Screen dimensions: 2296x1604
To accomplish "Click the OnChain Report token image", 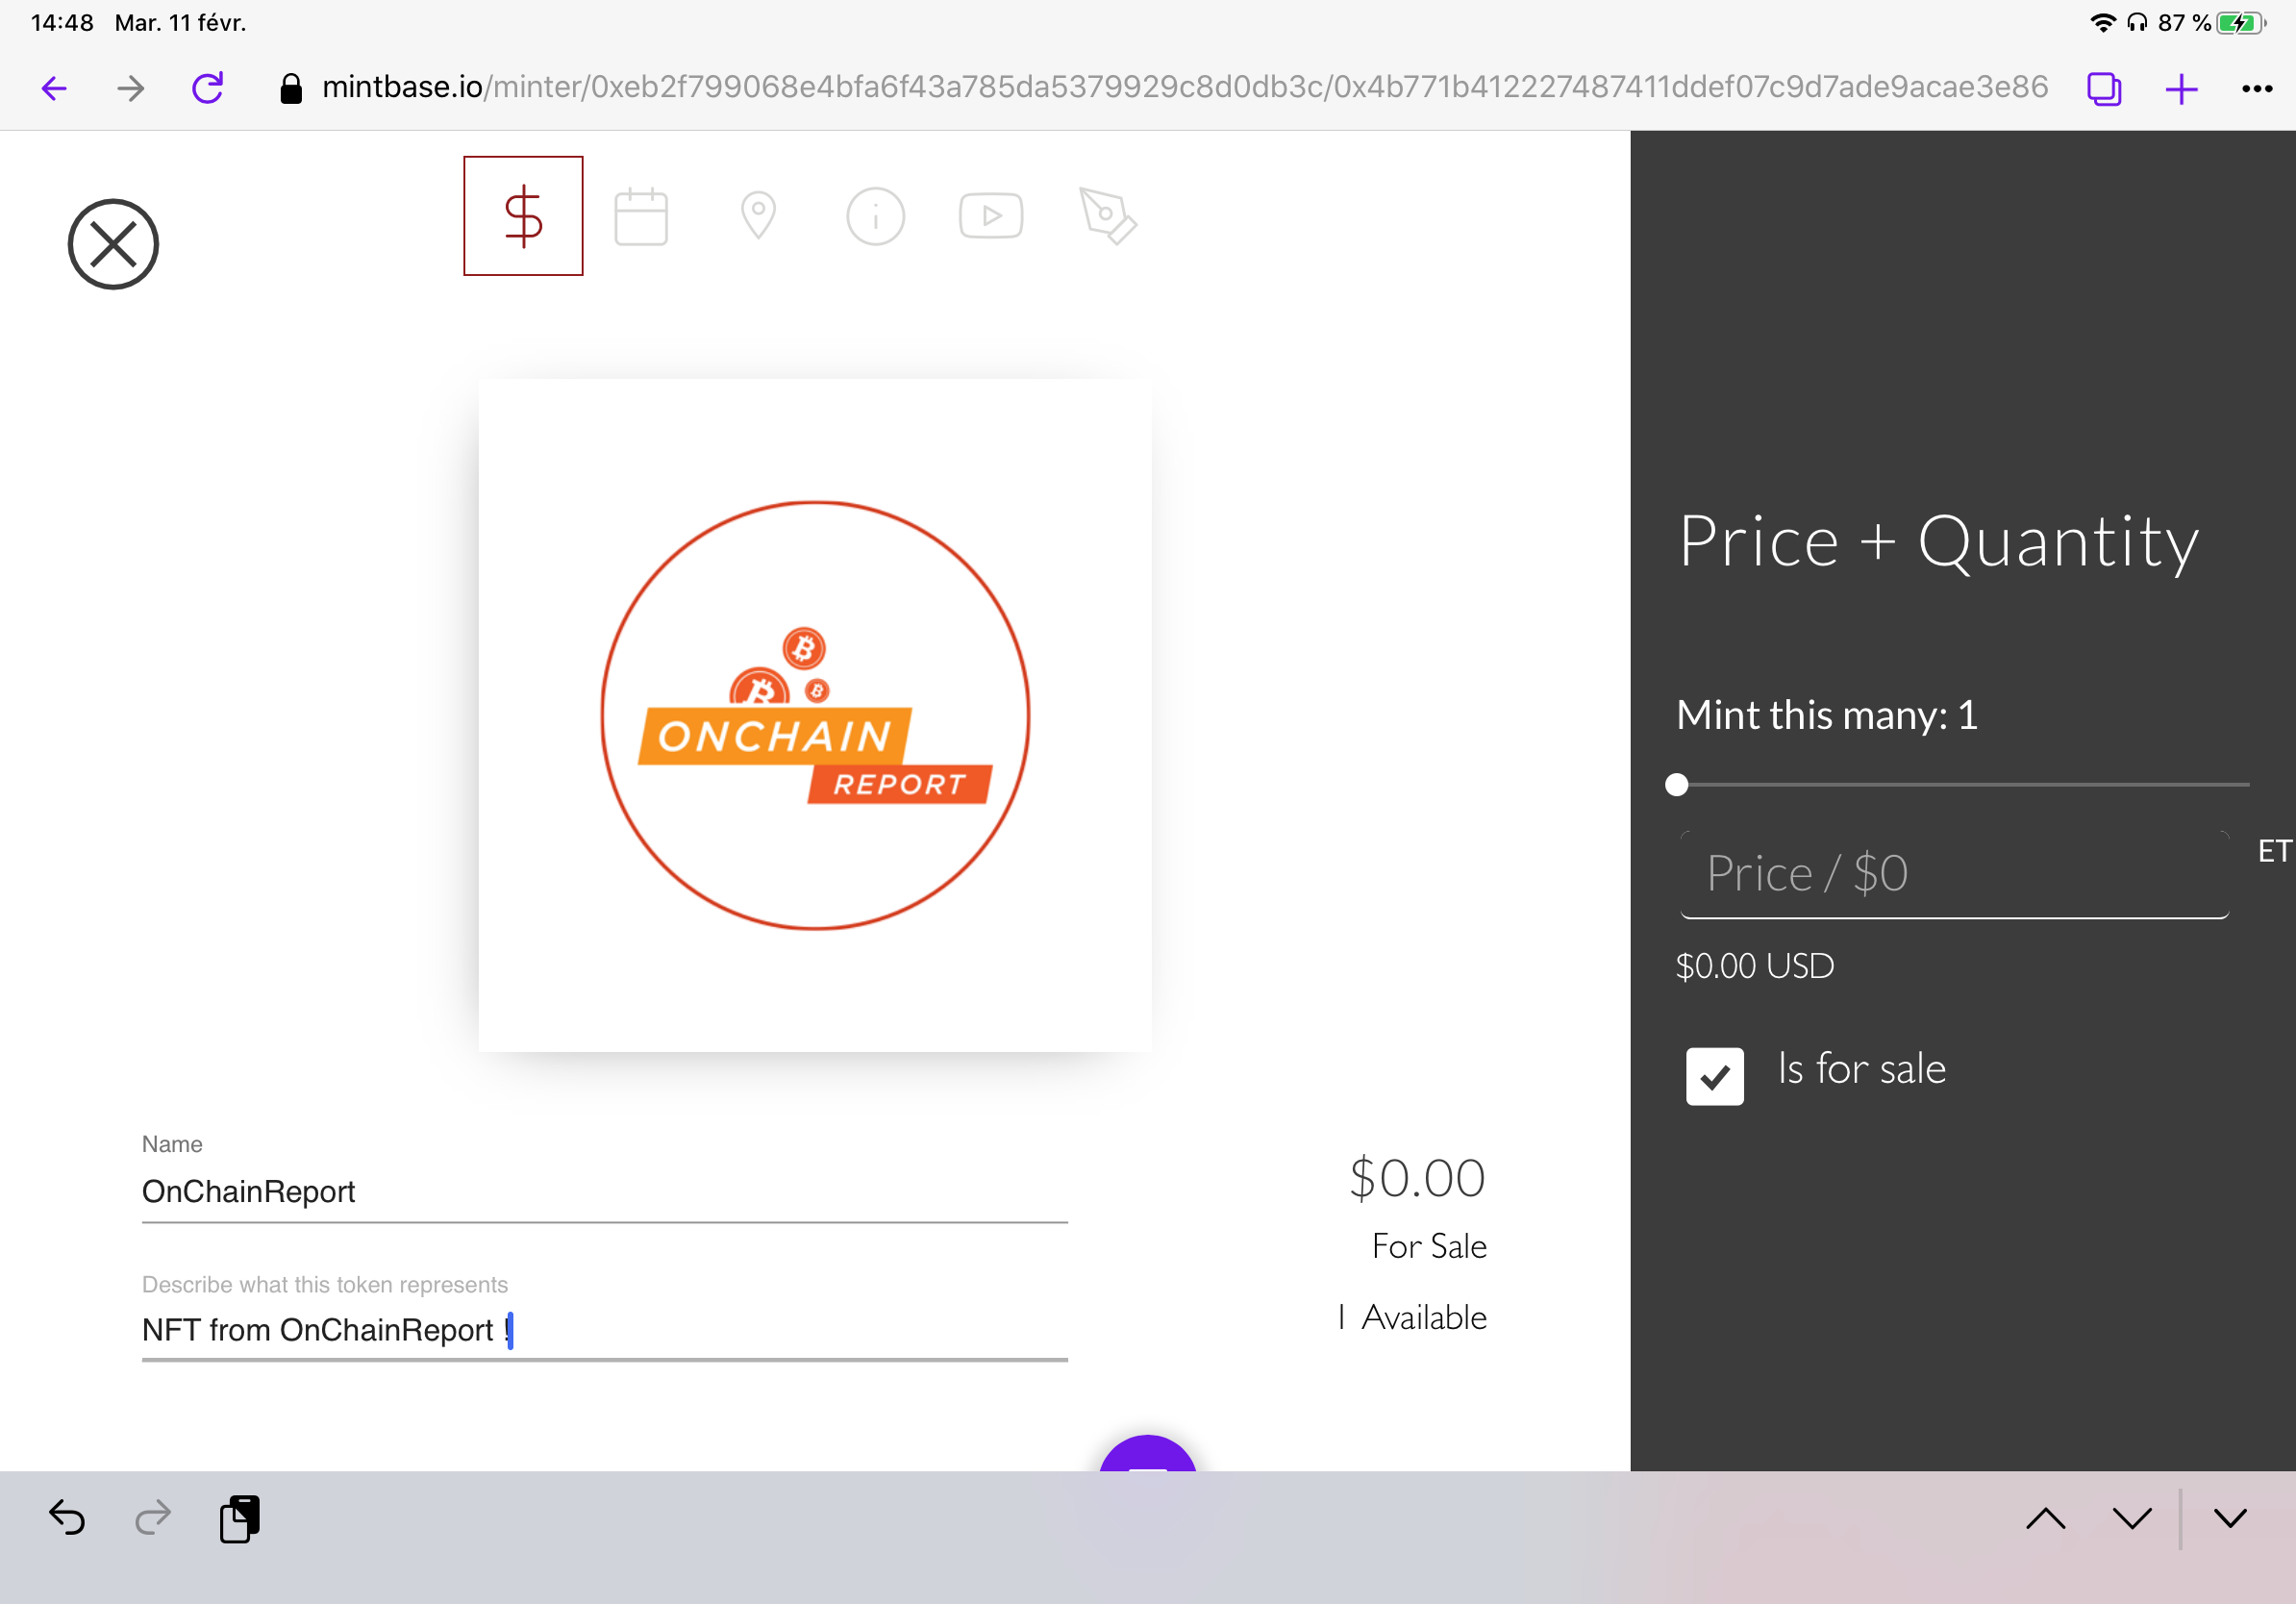I will click(x=815, y=715).
